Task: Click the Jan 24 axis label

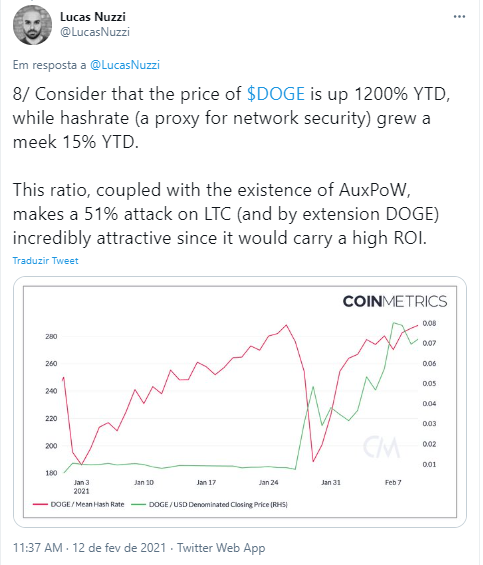Action: point(269,482)
